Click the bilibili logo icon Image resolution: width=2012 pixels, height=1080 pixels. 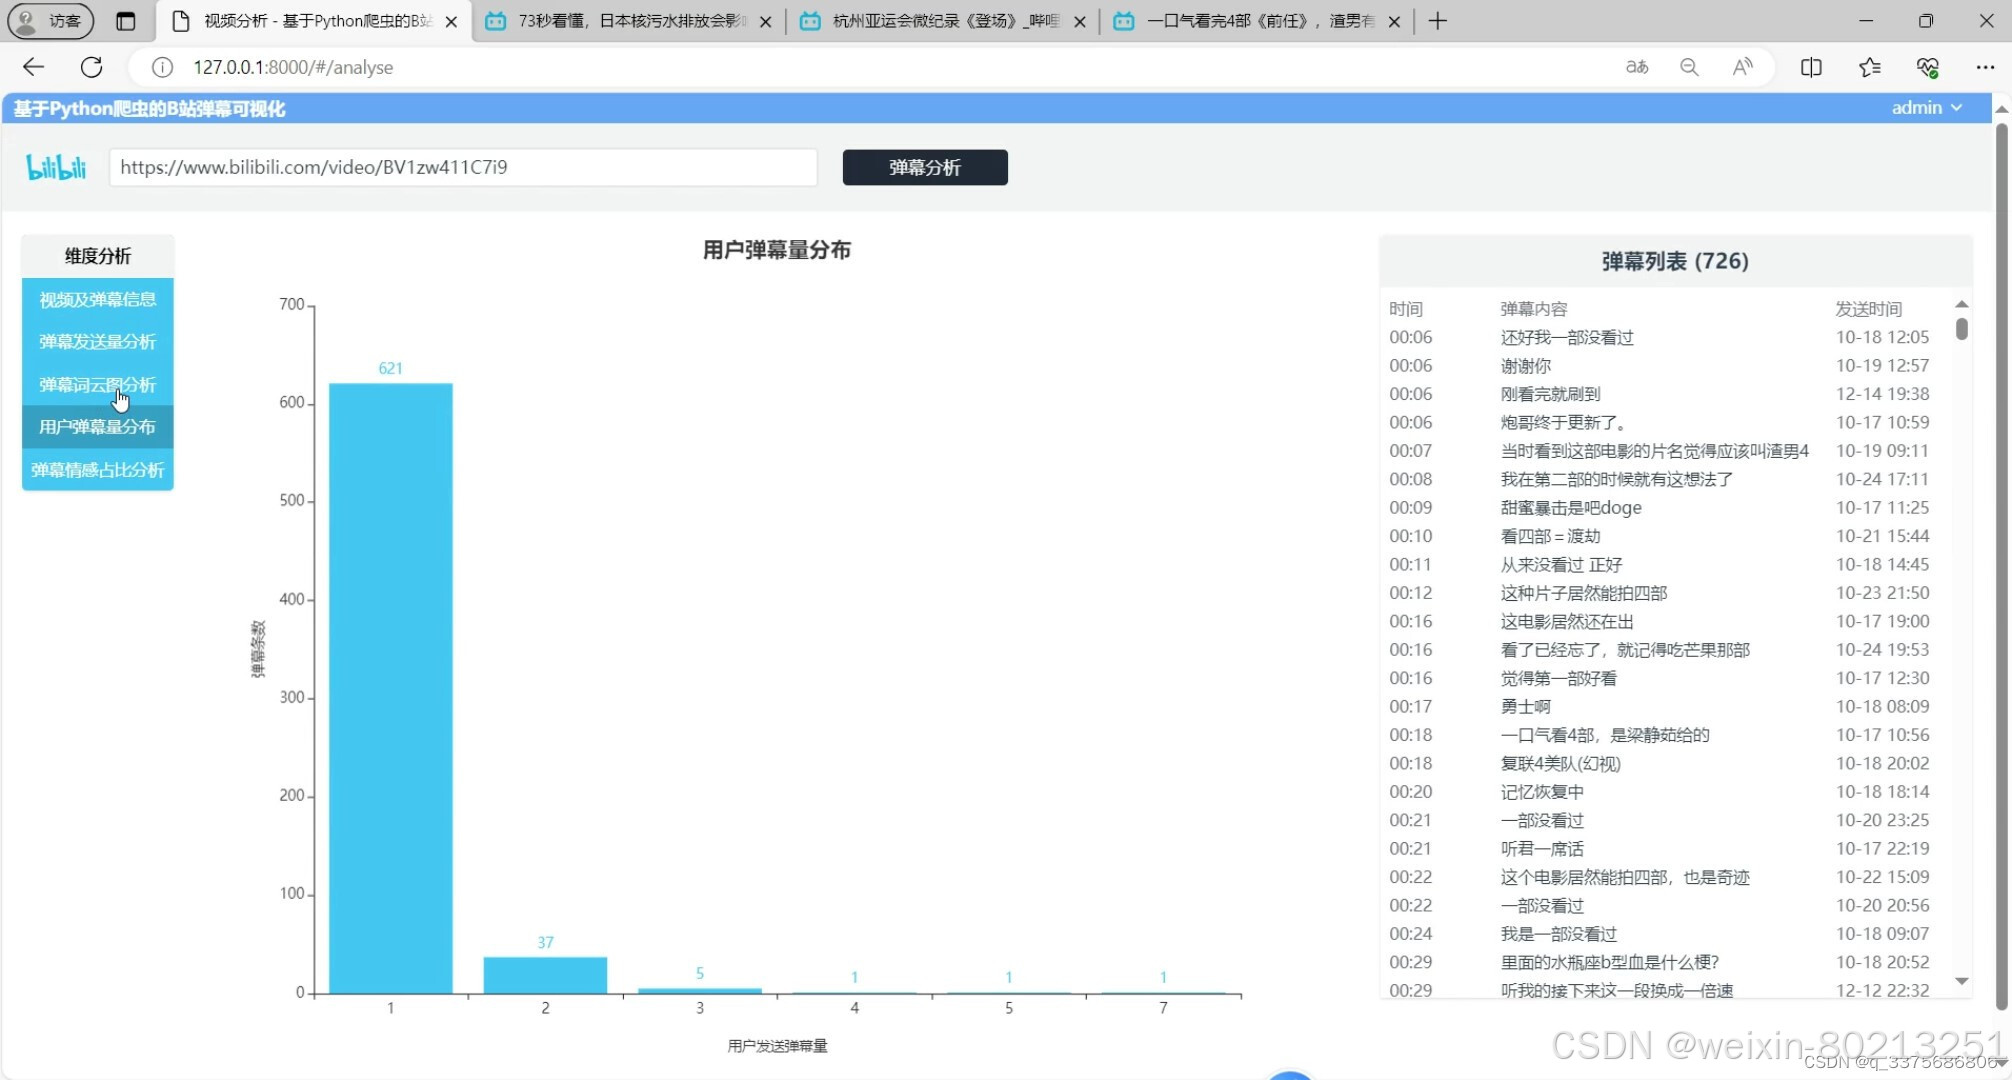(x=55, y=167)
